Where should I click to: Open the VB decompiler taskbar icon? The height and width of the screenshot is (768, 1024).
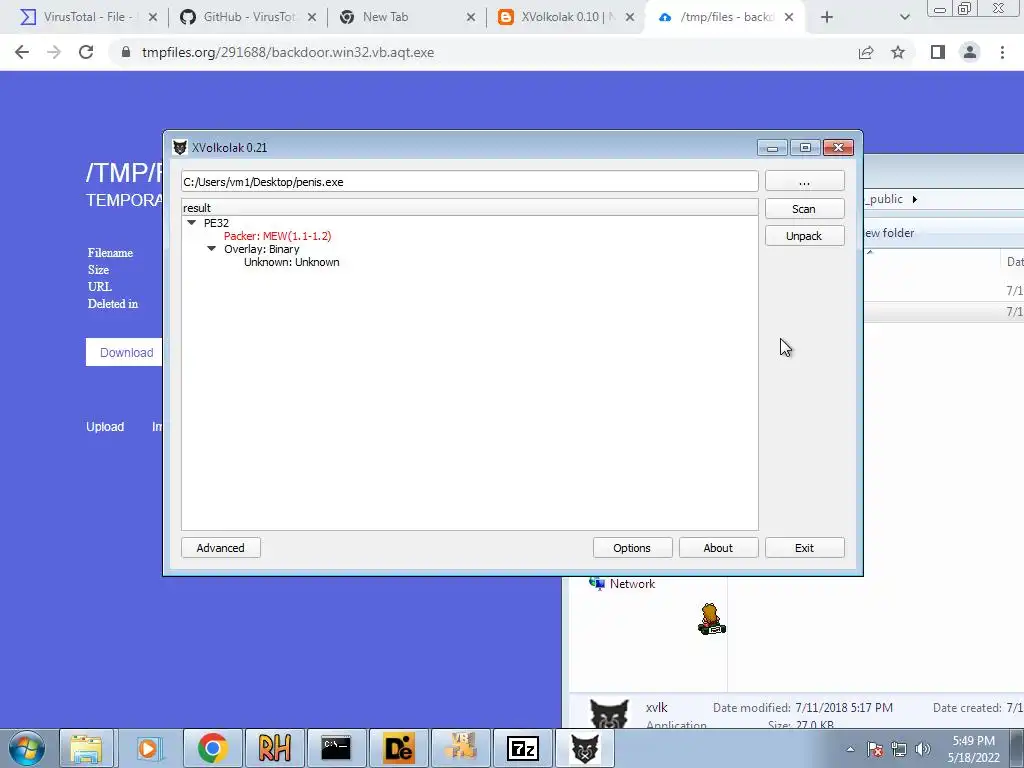[461, 748]
